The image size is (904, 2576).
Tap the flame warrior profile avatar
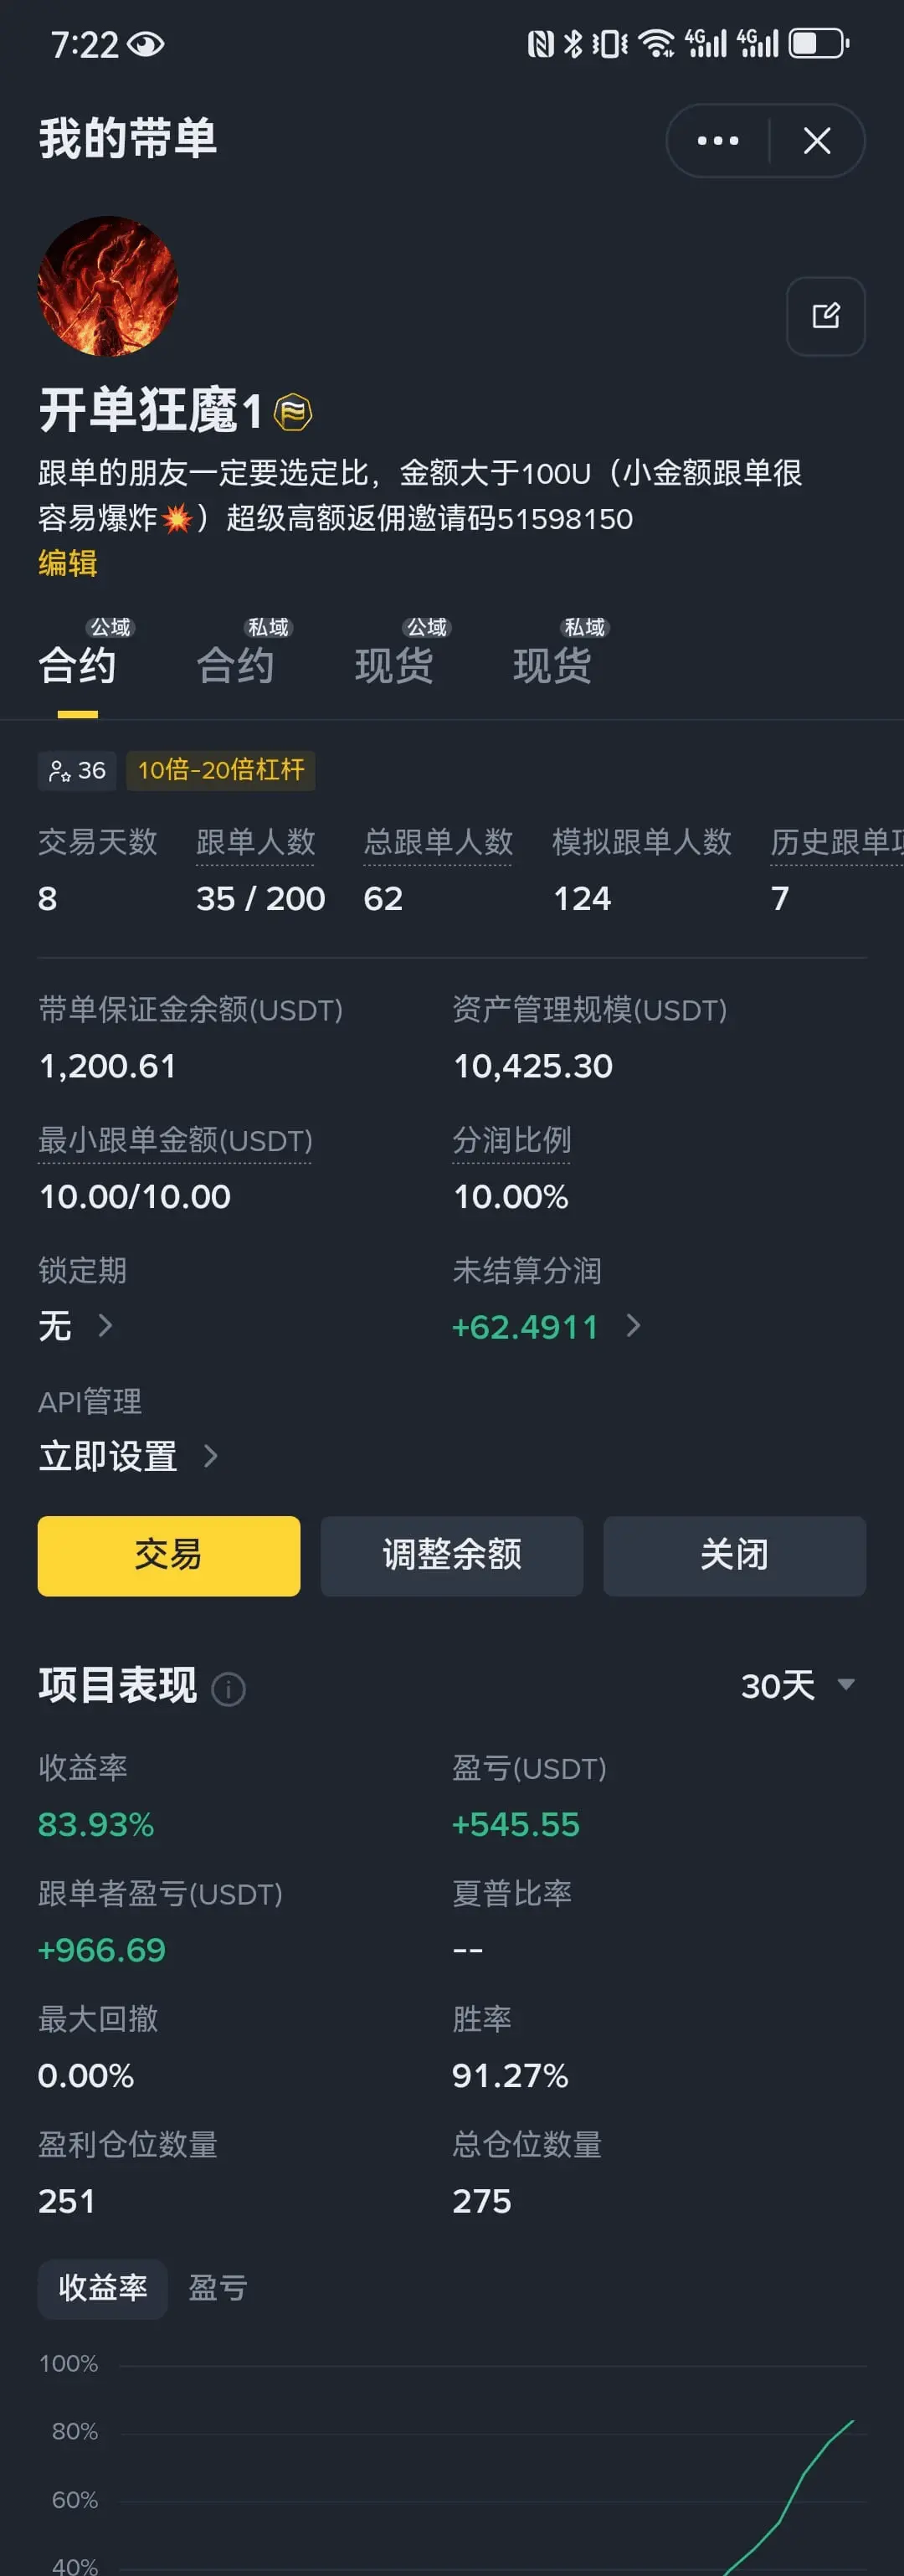click(108, 286)
